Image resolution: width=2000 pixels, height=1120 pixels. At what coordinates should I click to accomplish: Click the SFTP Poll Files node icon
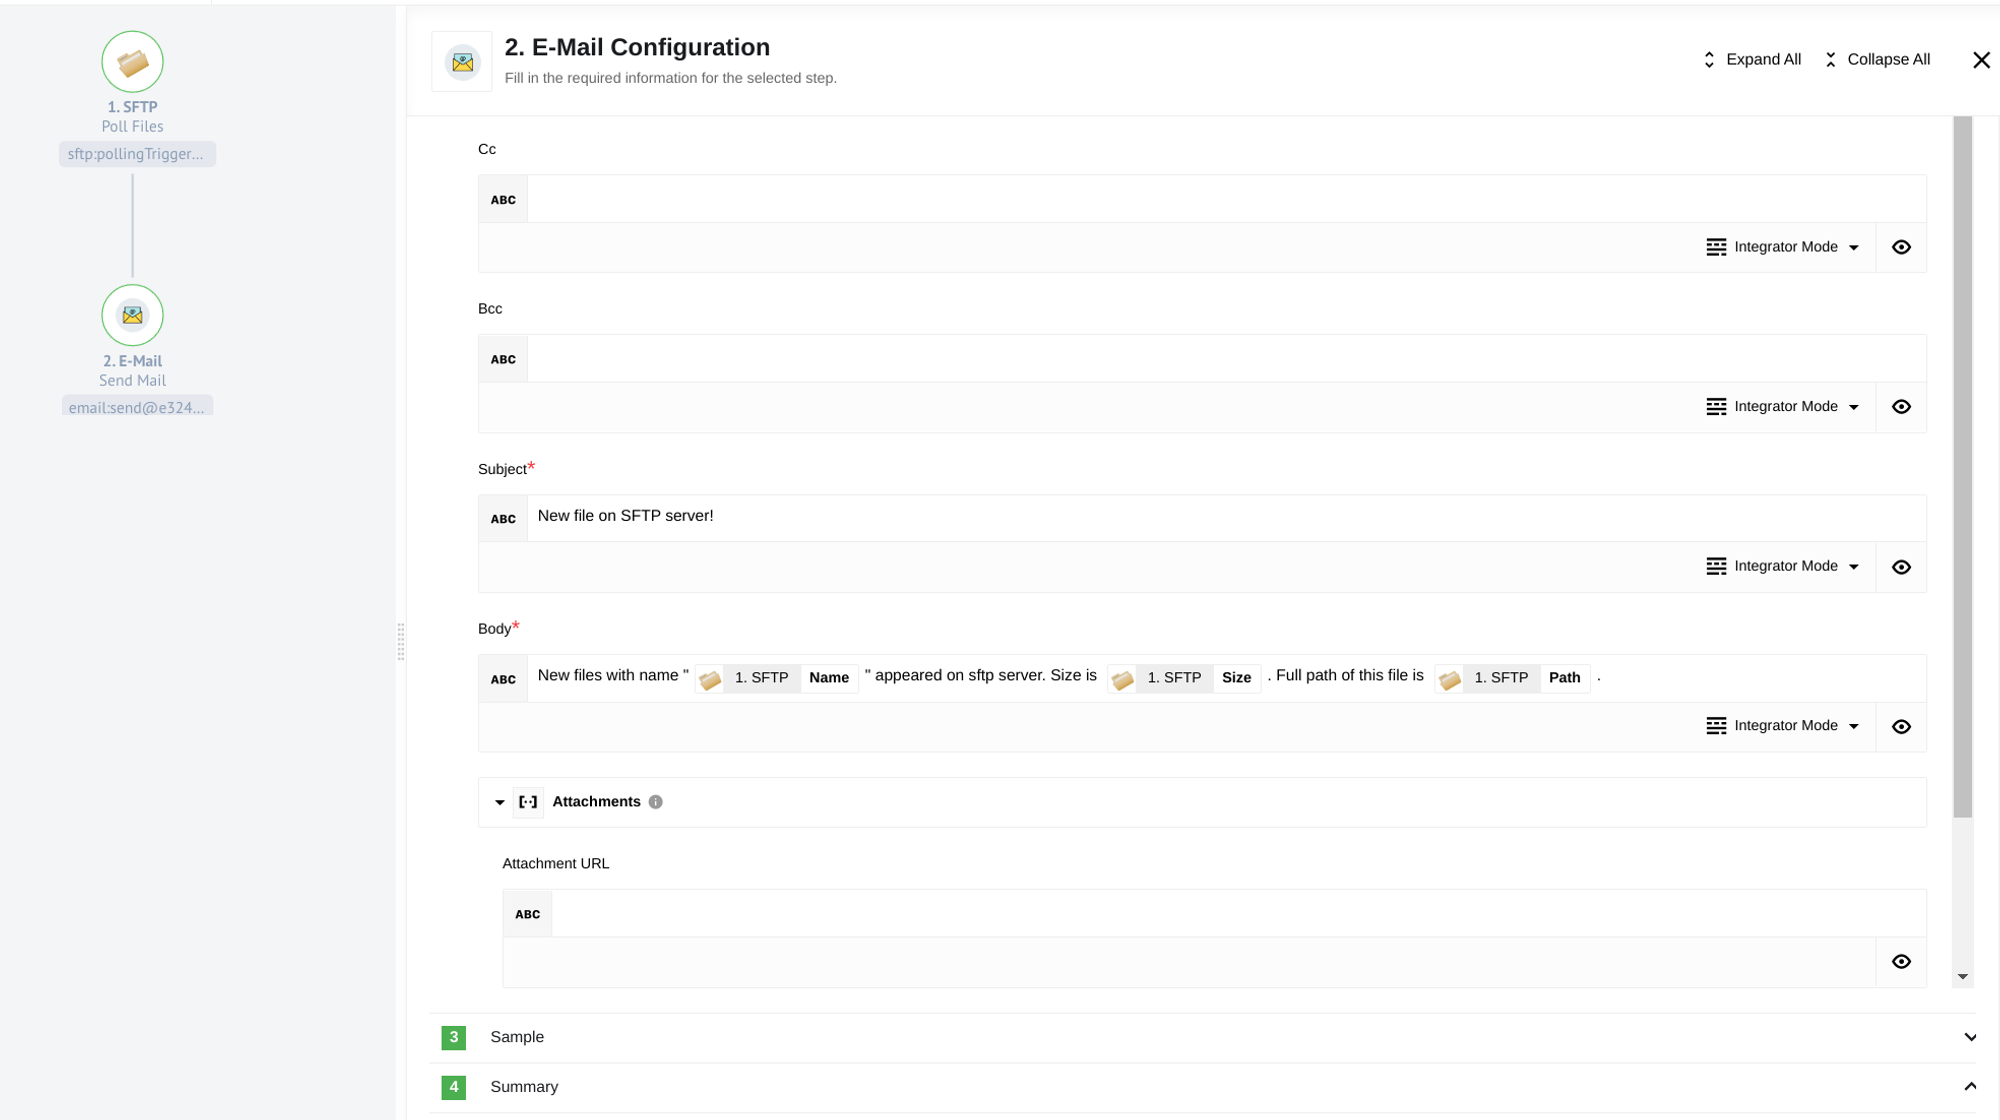[x=132, y=62]
